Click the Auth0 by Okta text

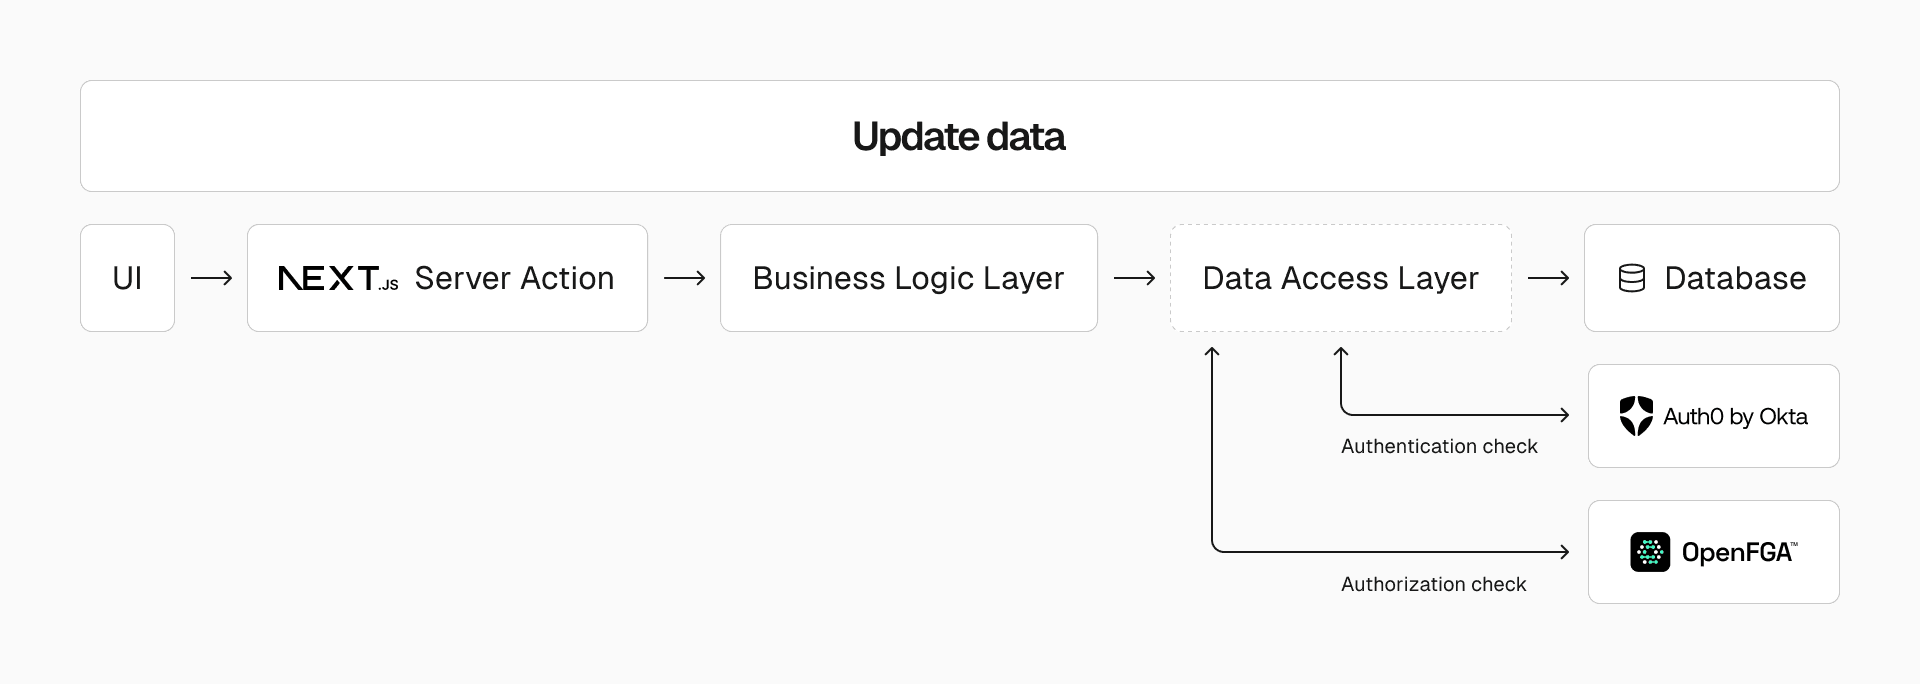point(1735,416)
